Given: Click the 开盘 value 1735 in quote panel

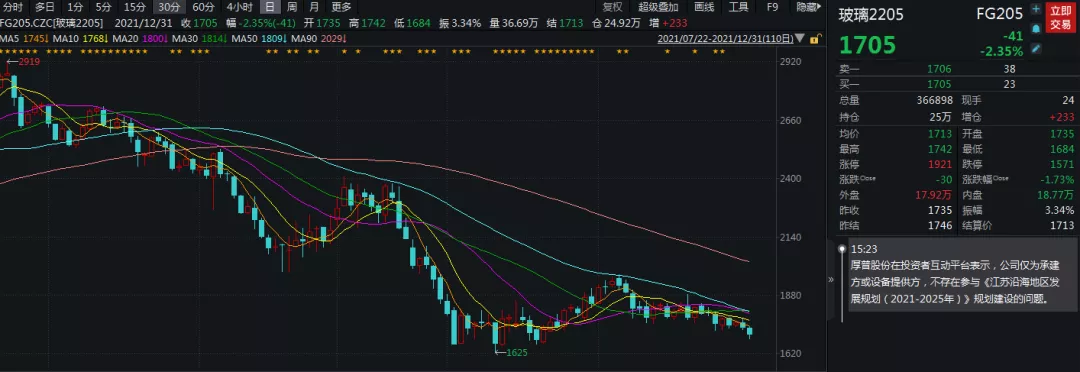Looking at the screenshot, I should tap(1062, 133).
